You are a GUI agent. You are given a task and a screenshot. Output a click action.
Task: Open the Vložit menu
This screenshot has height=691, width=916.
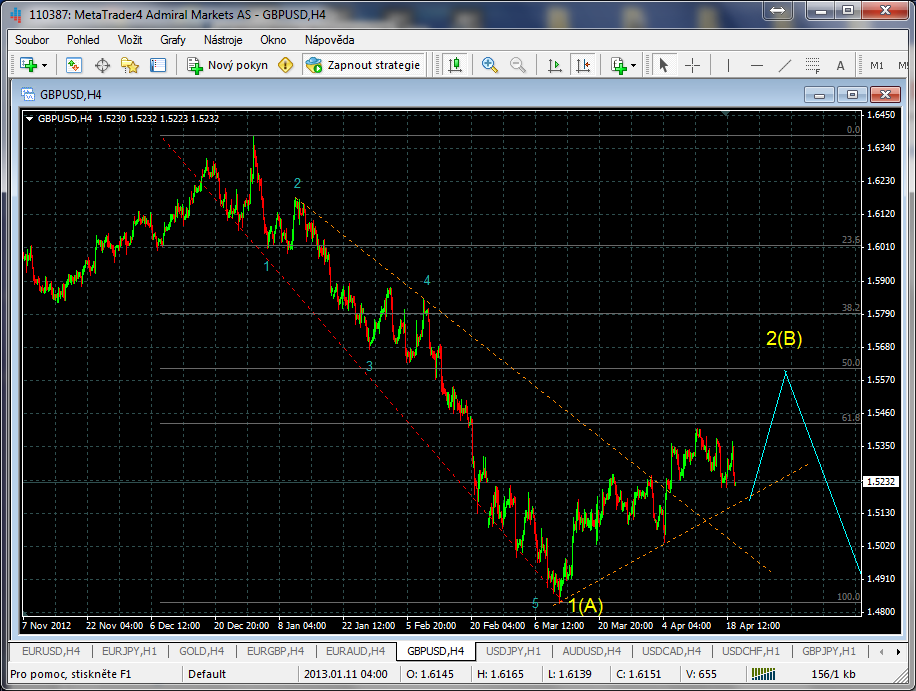click(x=130, y=40)
